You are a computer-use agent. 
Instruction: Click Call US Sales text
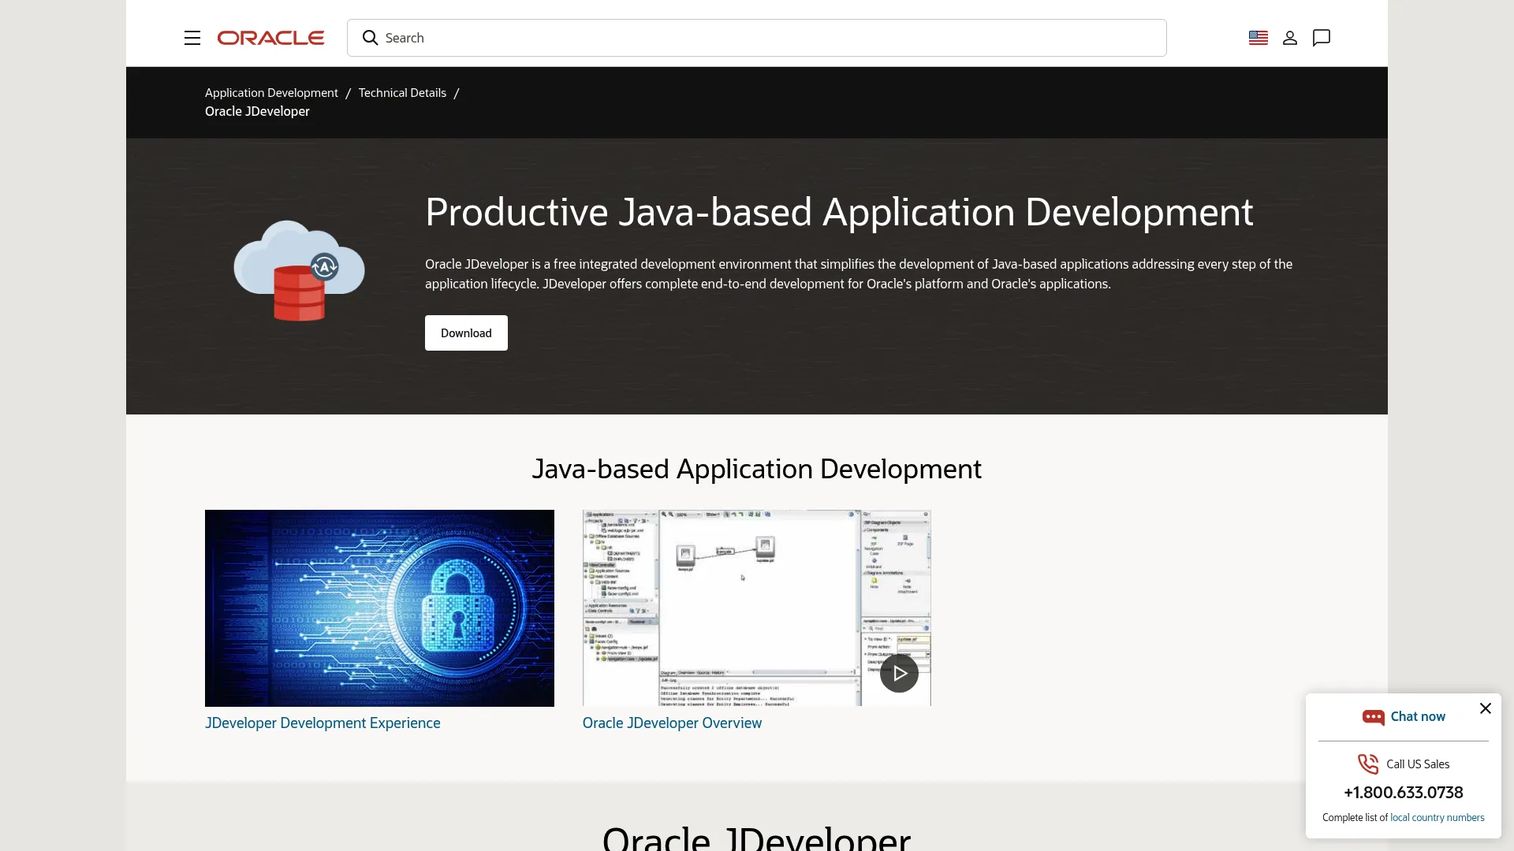pos(1418,764)
